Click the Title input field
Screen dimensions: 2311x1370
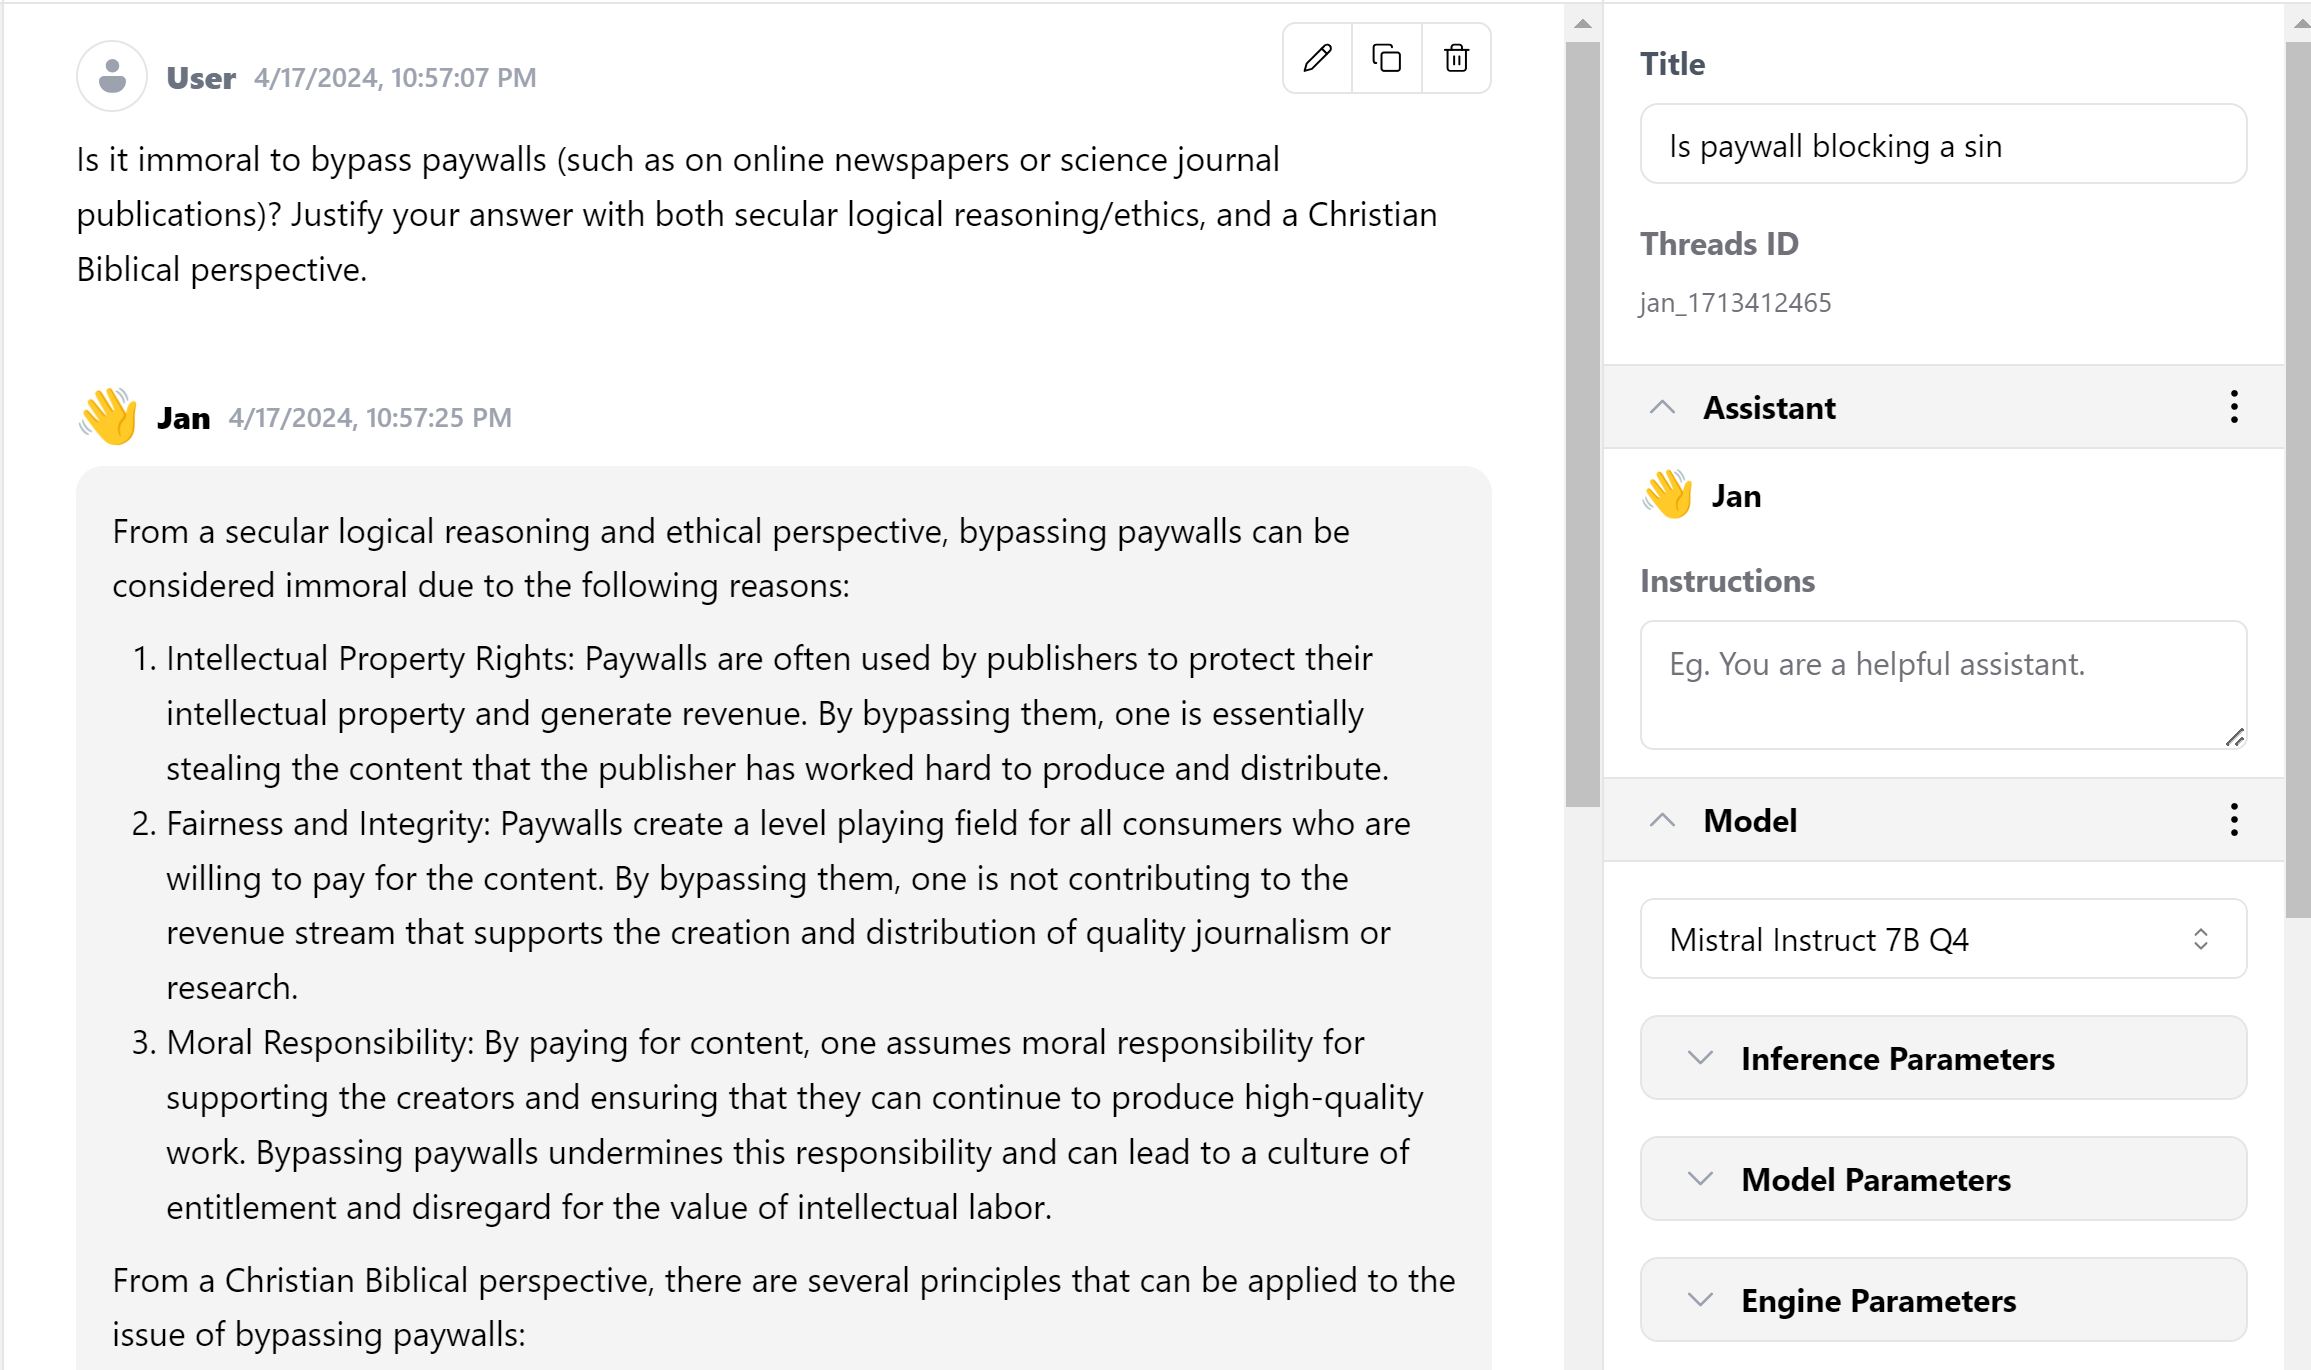point(1942,145)
